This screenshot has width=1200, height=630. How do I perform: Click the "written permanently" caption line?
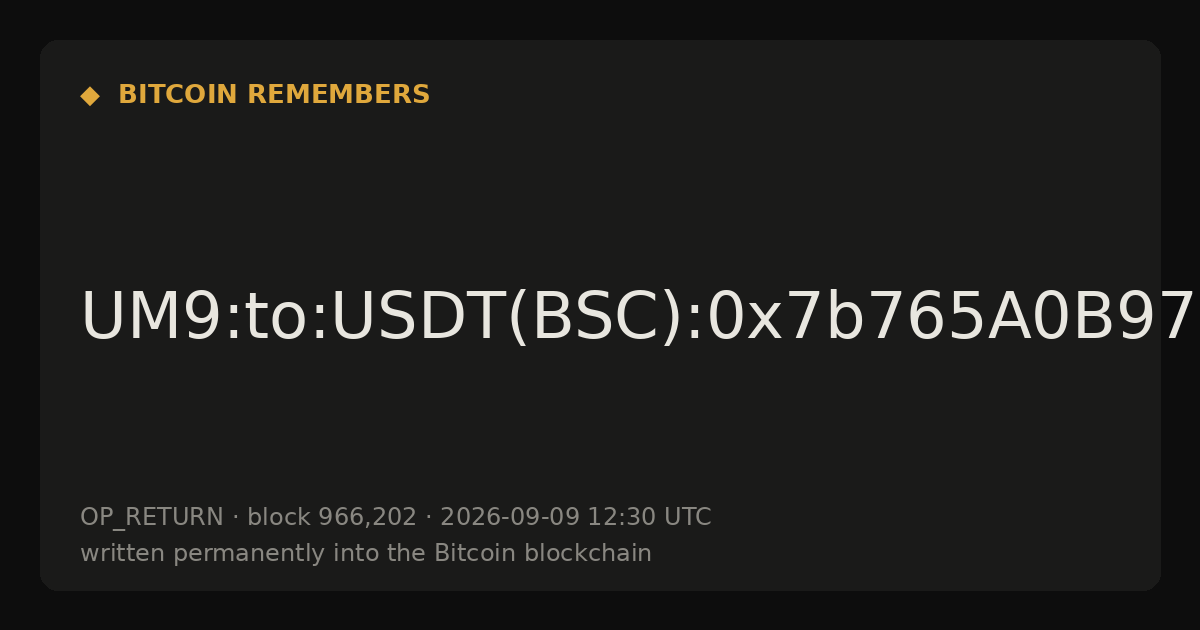366,554
